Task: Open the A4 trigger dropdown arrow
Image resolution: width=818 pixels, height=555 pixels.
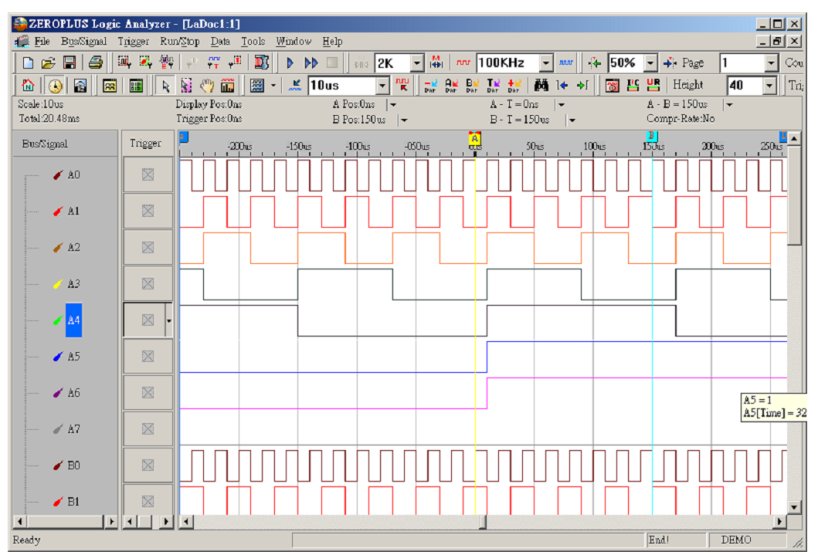Action: 169,320
